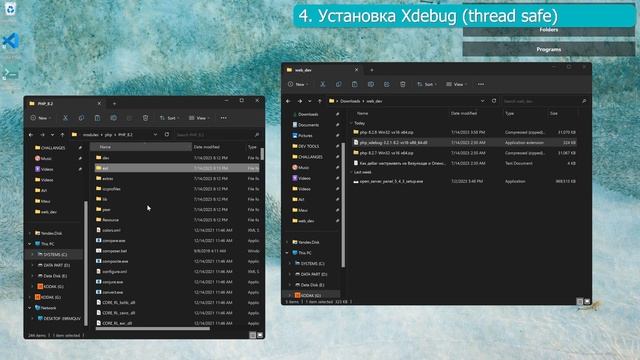Collapse Today group in web_dev window

(x=351, y=123)
